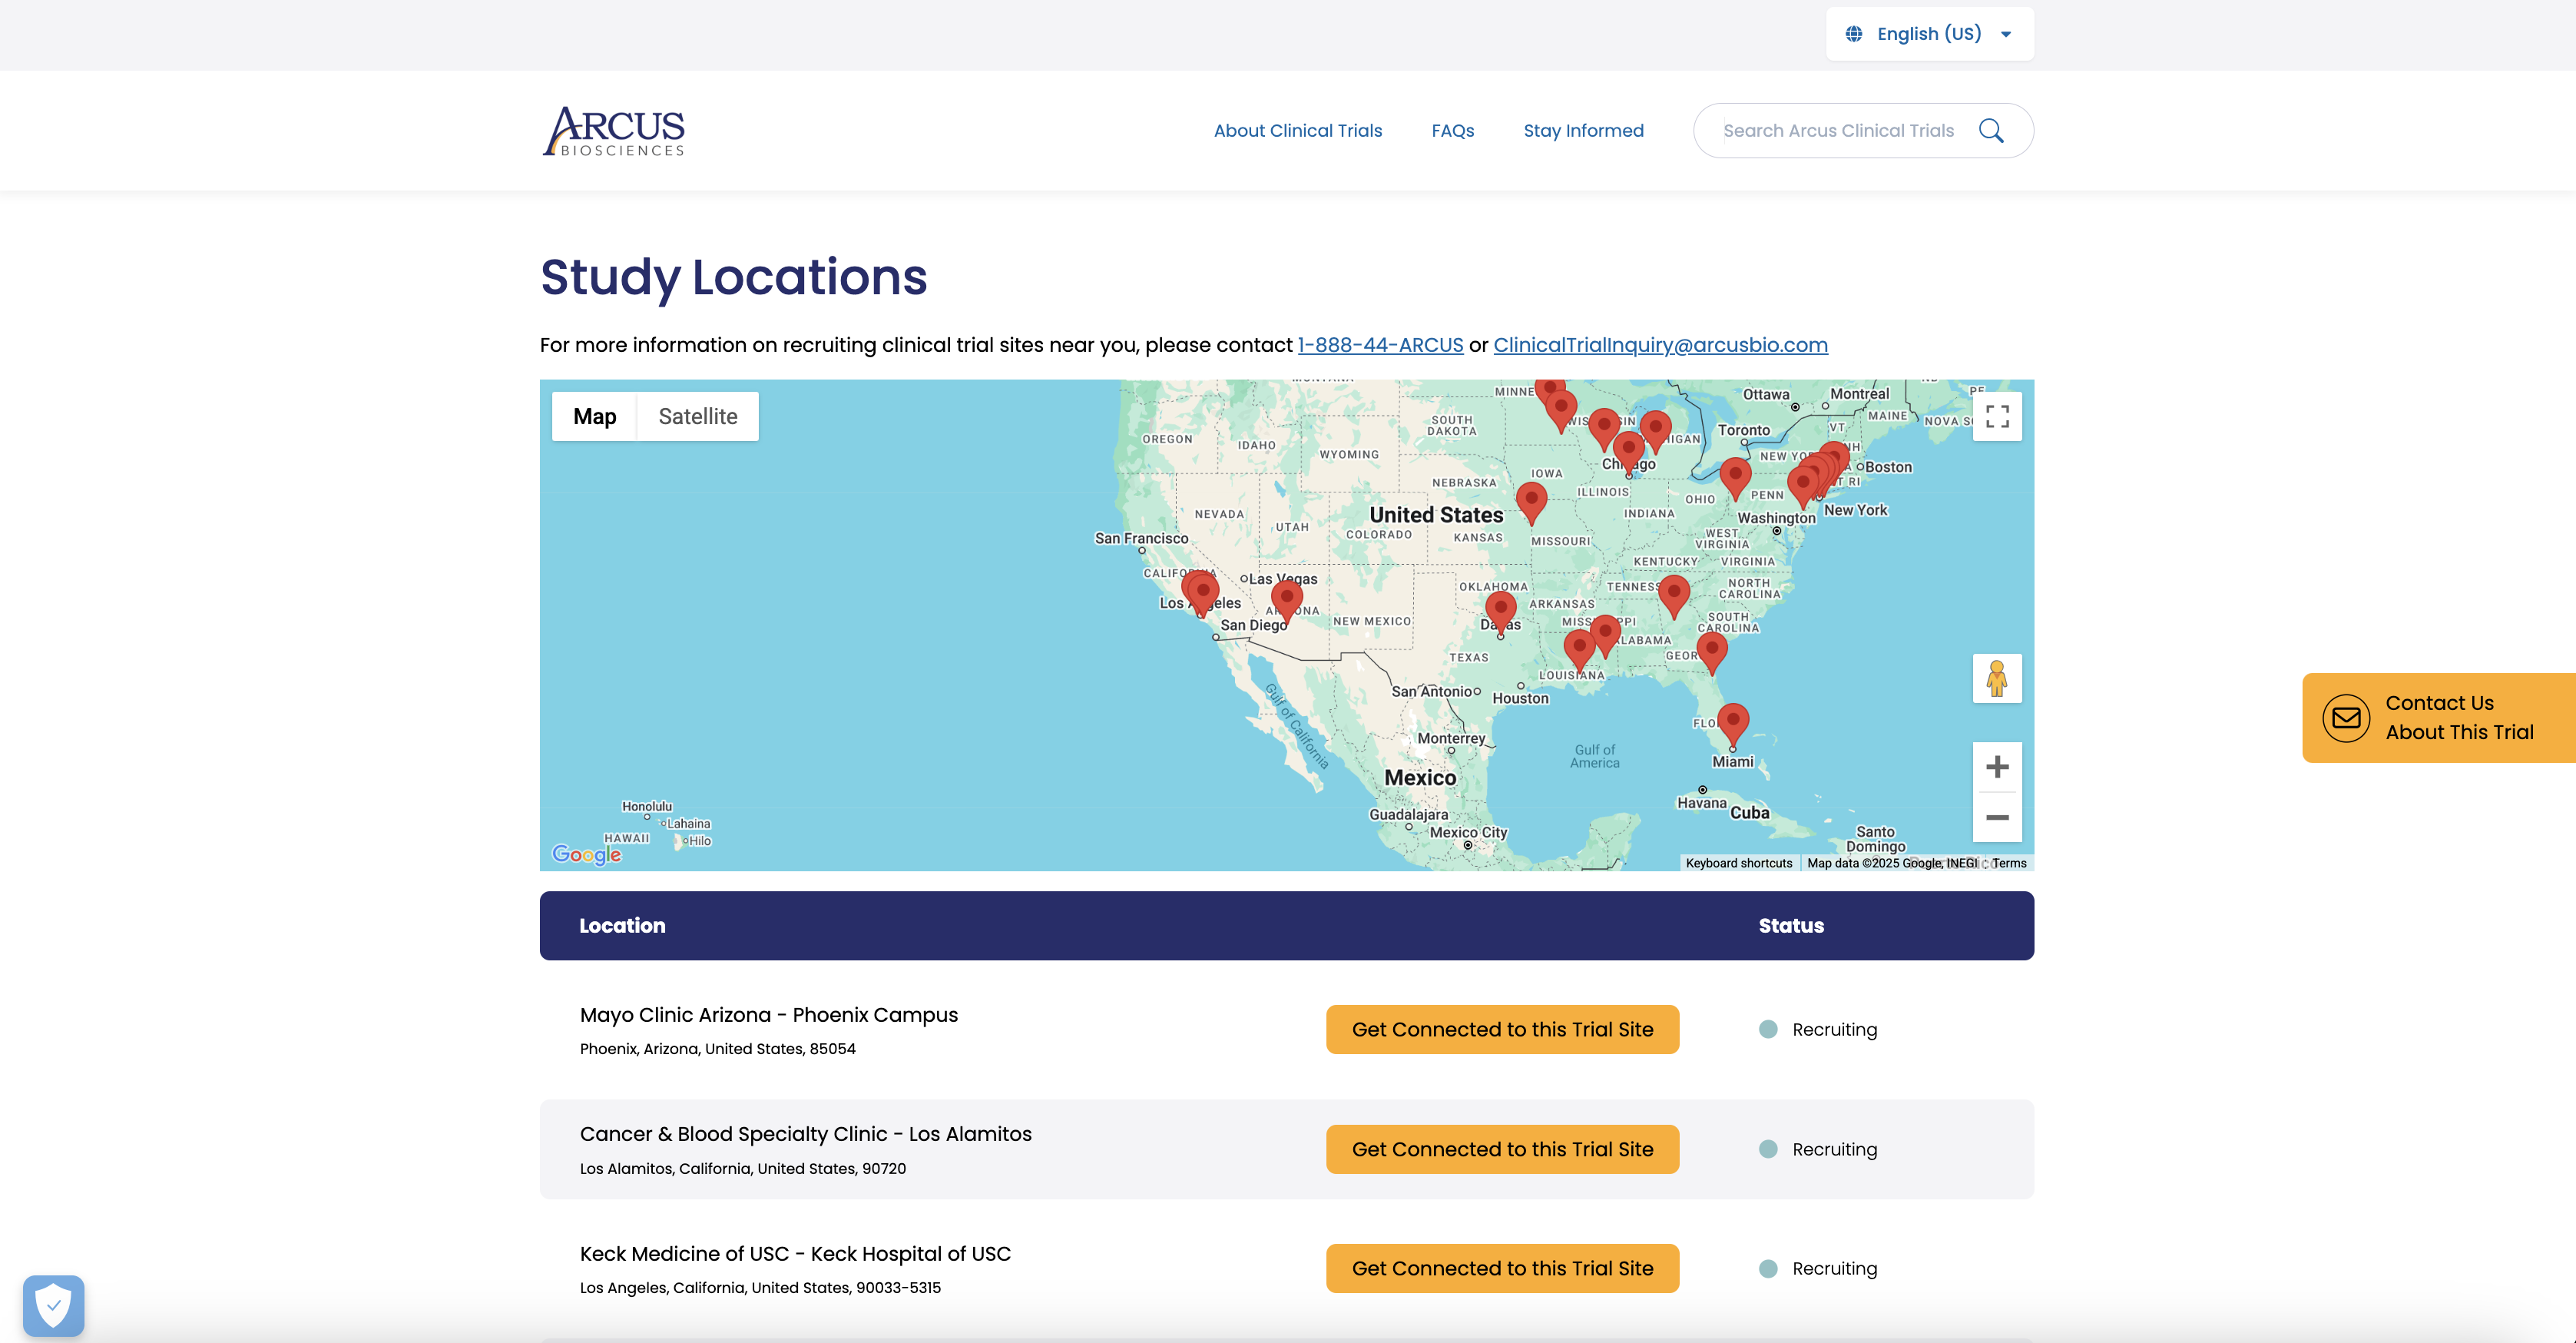Get connected to Los Alamitos clinic site
The image size is (2576, 1343).
(1502, 1149)
